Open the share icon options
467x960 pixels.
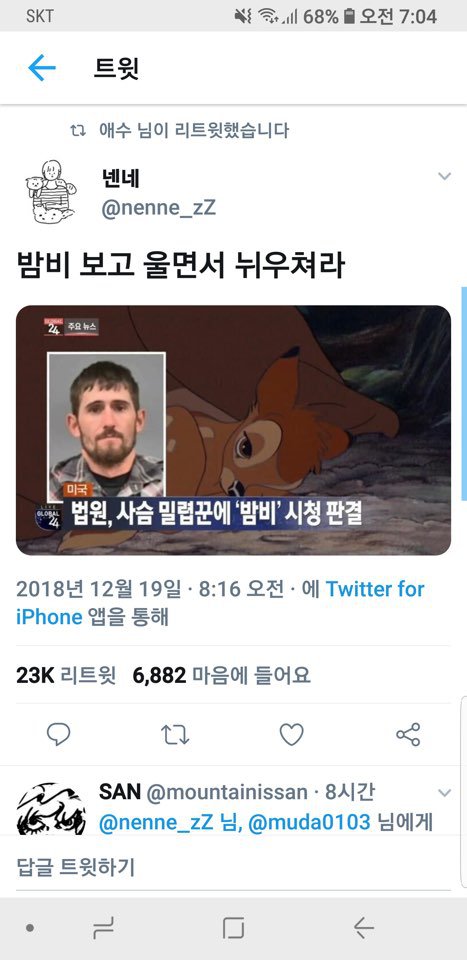tap(408, 734)
